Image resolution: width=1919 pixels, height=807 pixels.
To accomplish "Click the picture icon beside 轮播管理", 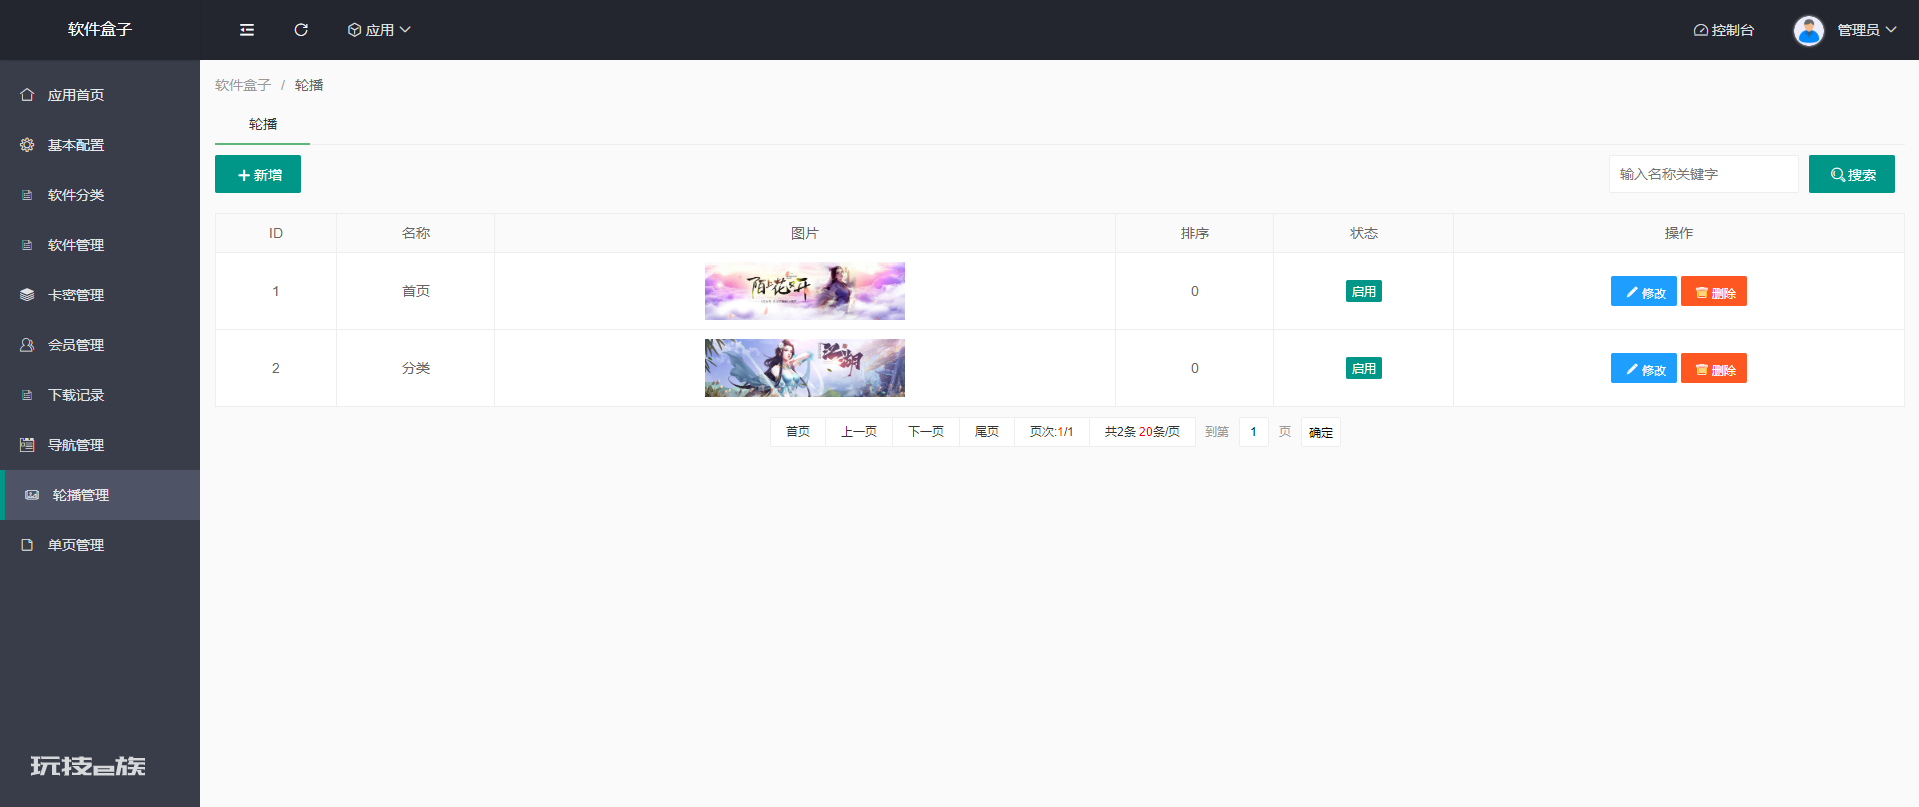I will [32, 495].
